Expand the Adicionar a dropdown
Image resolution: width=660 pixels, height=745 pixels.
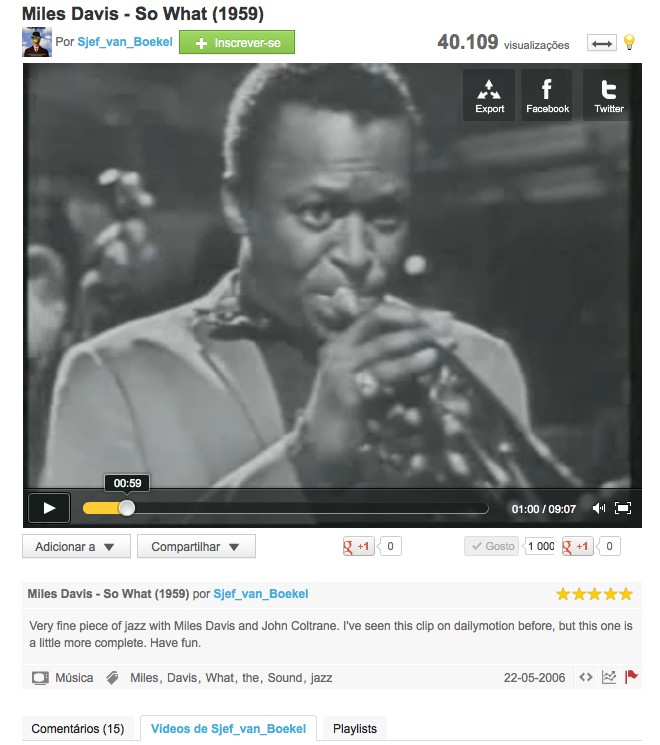tap(76, 546)
